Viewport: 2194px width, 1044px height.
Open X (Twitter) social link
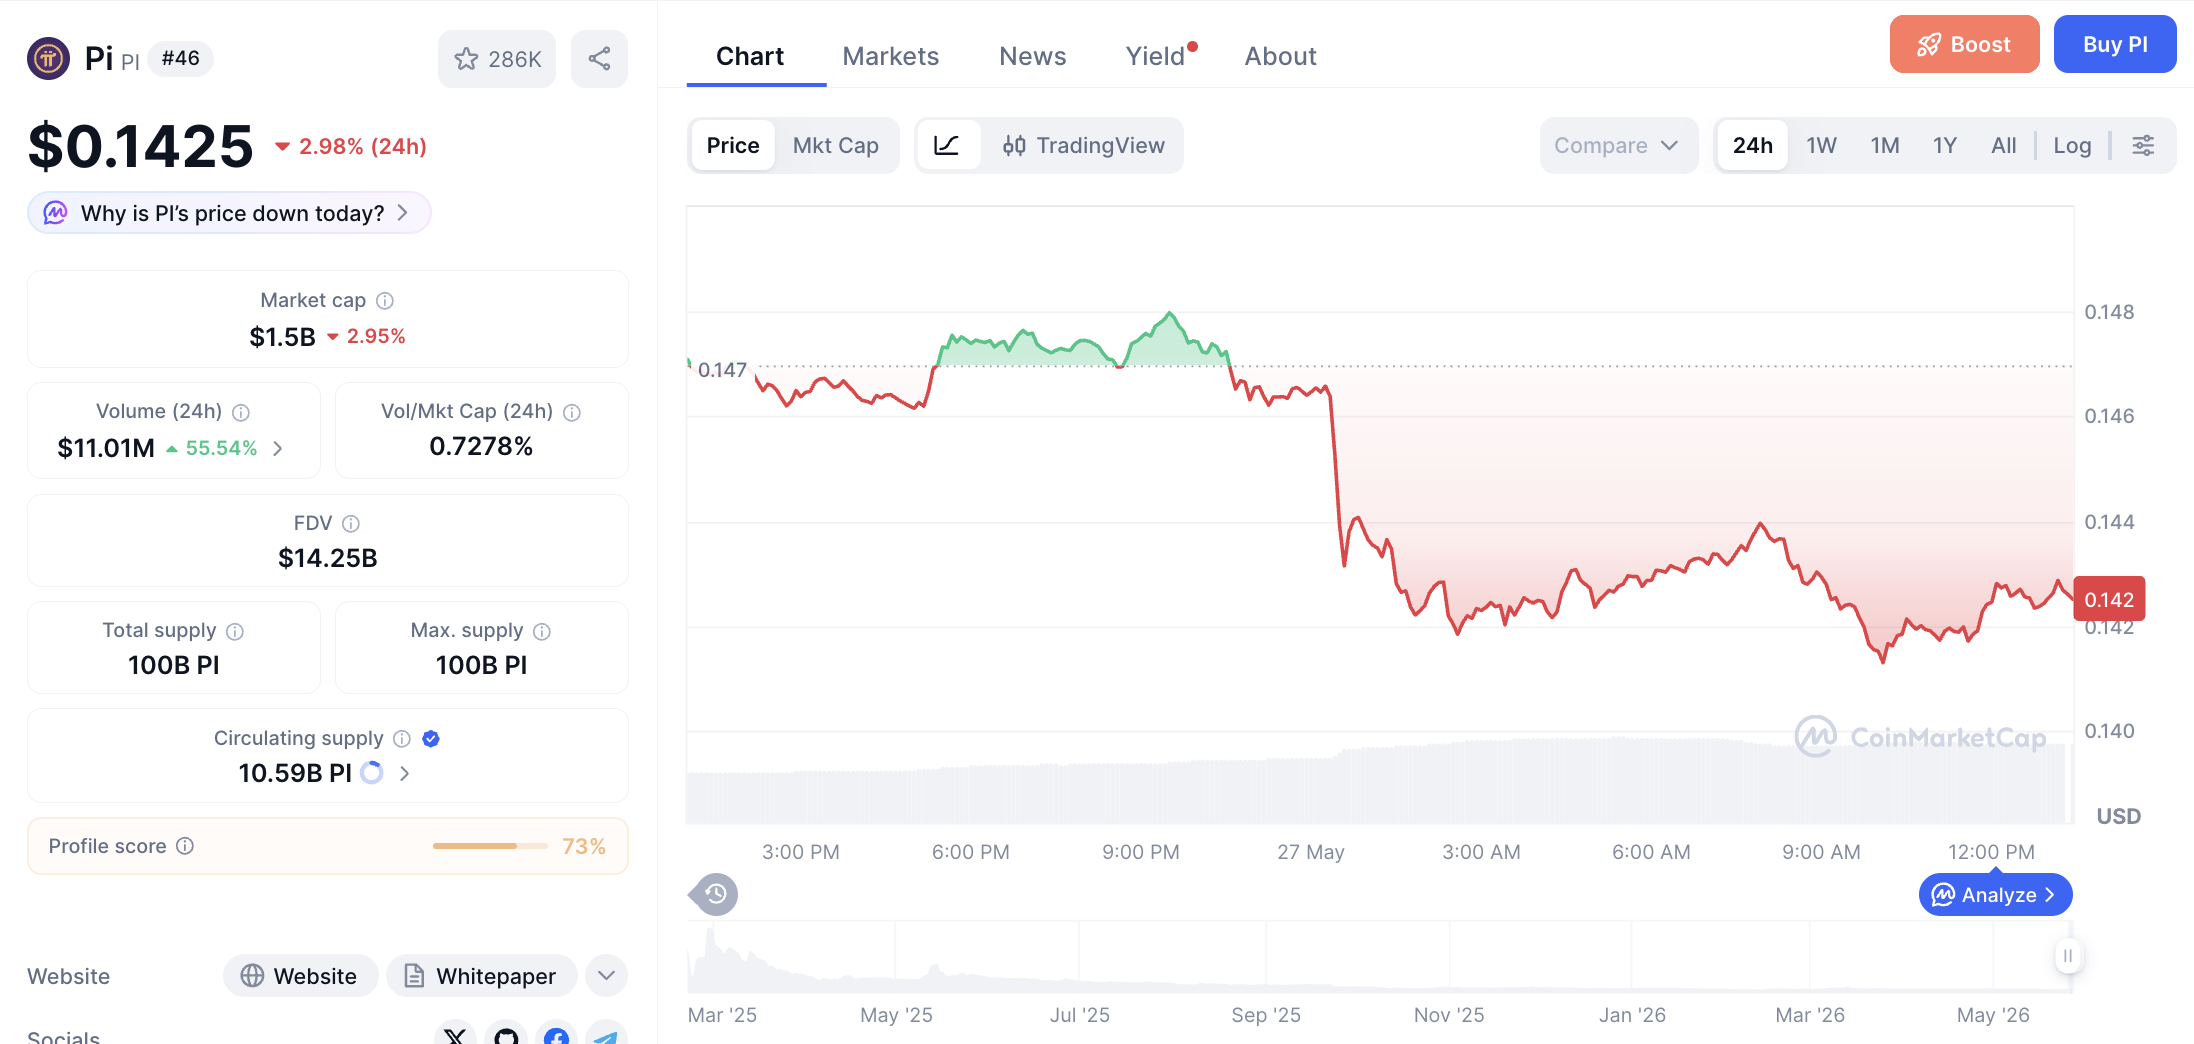pos(455,1035)
